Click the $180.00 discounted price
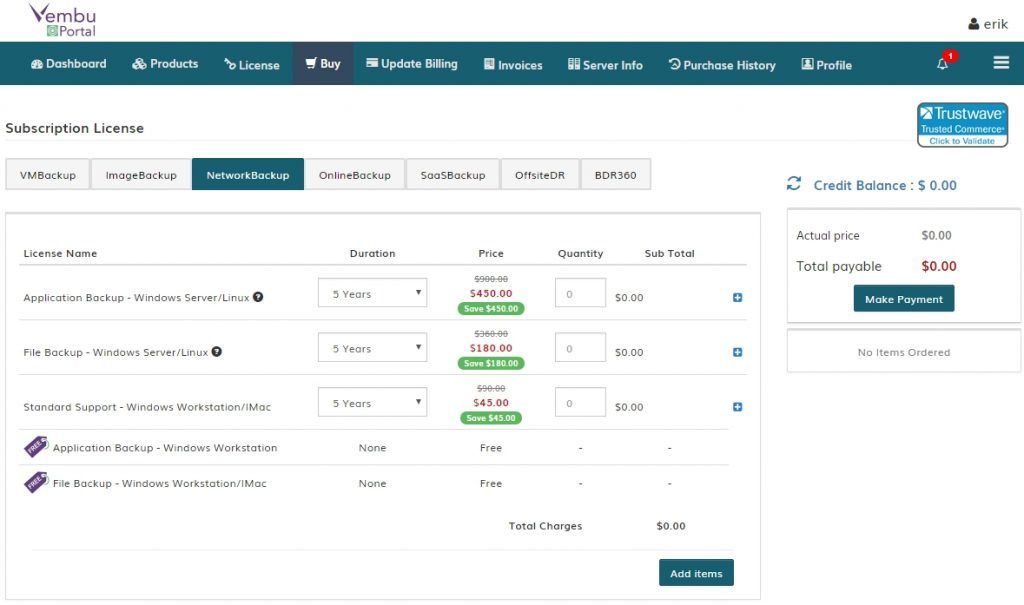 coord(491,348)
